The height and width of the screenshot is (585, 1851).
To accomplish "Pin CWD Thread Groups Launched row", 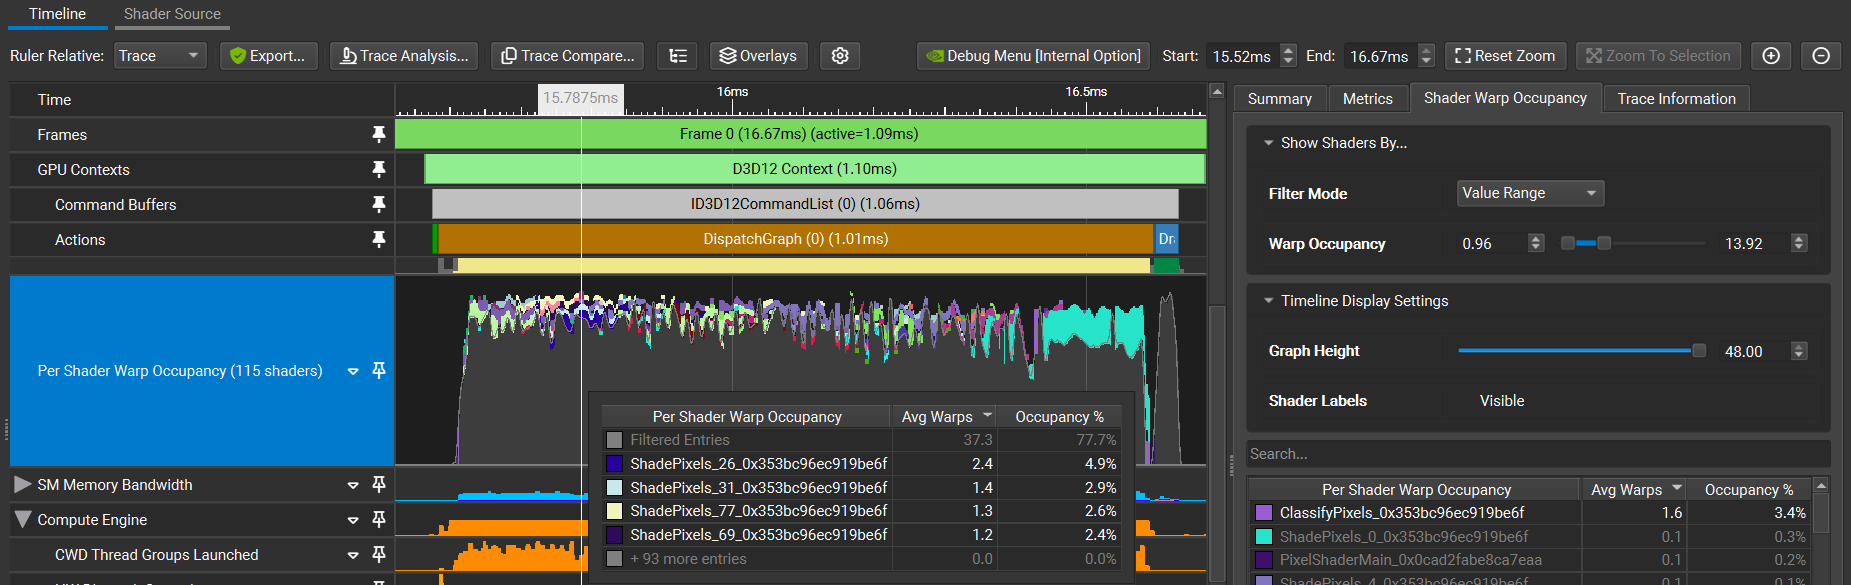I will 378,555.
